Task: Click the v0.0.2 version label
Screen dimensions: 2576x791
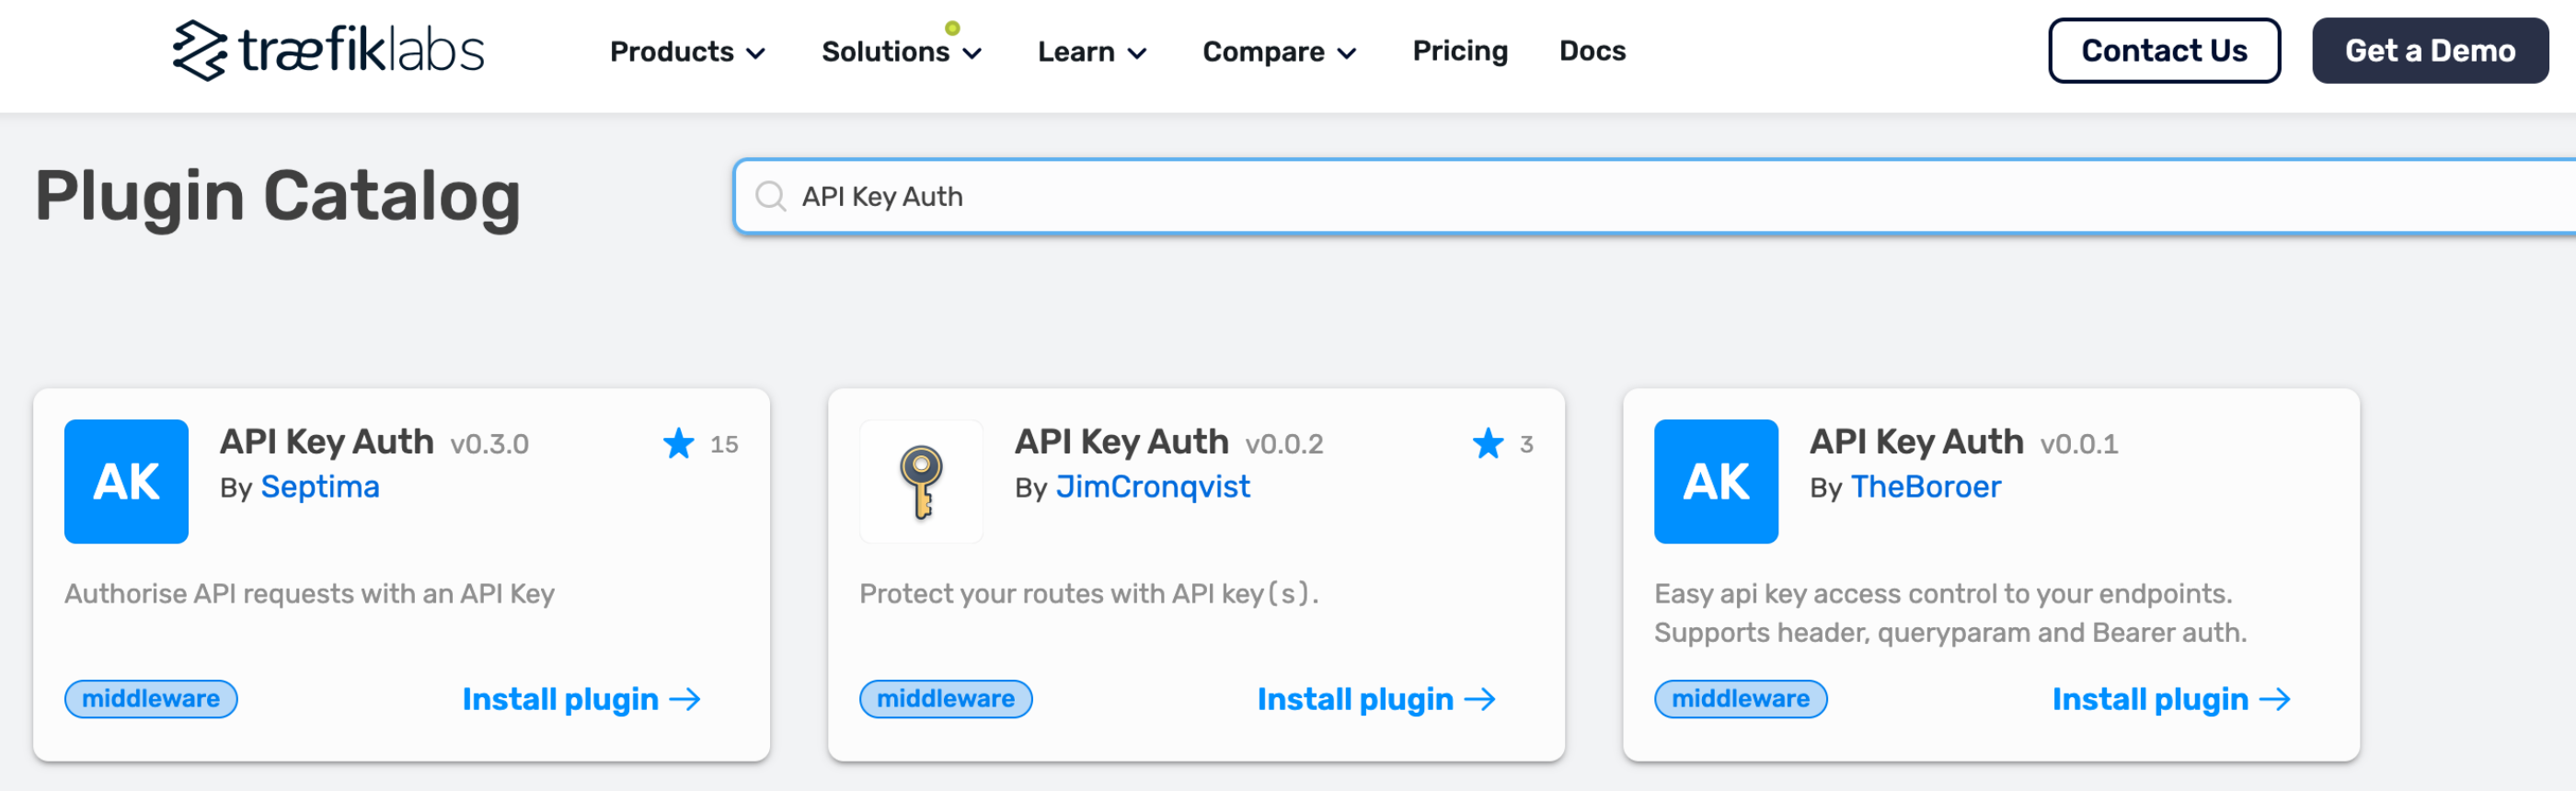Action: pyautogui.click(x=1284, y=444)
